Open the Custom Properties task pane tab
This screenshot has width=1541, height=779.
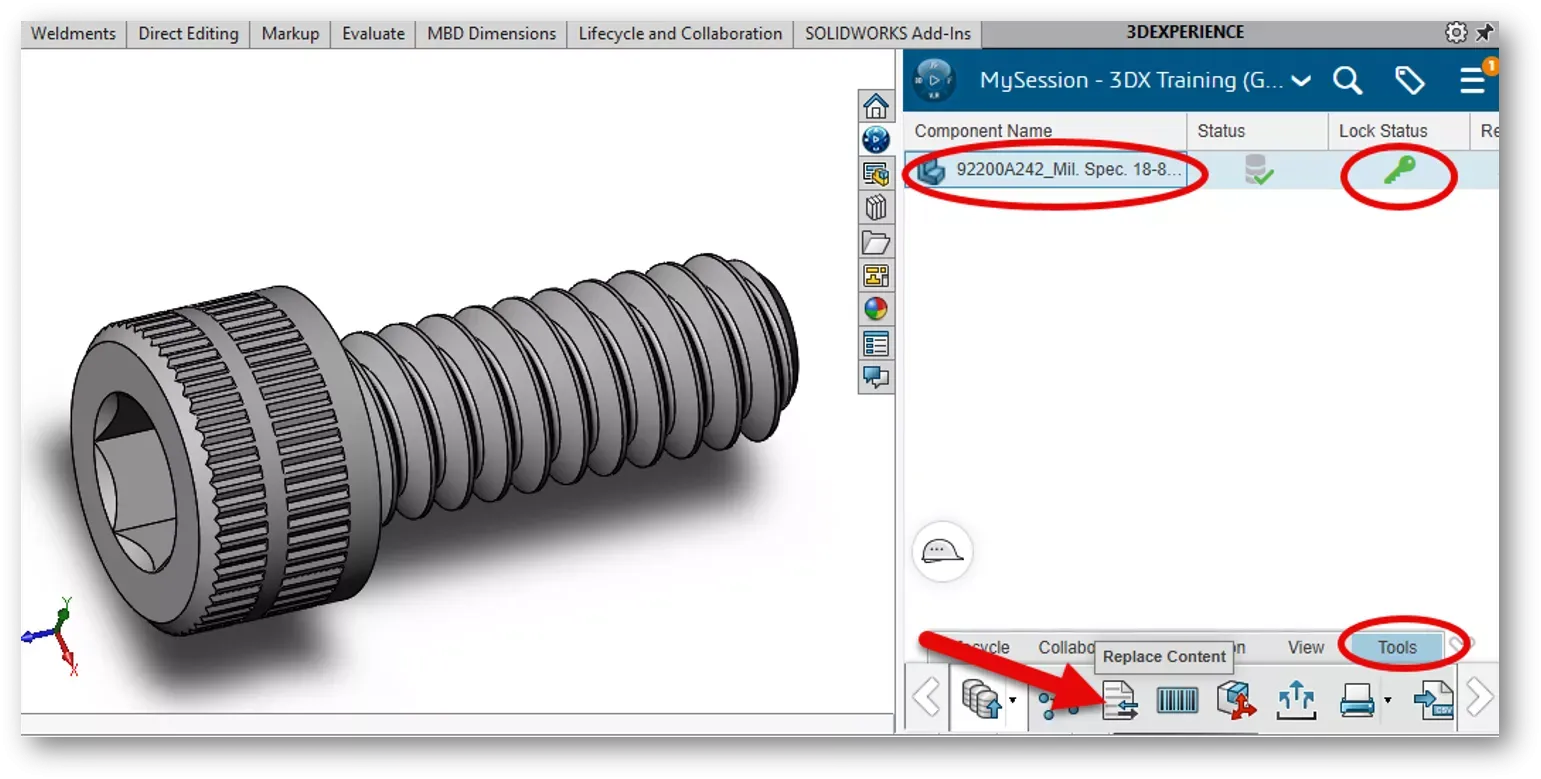click(876, 344)
